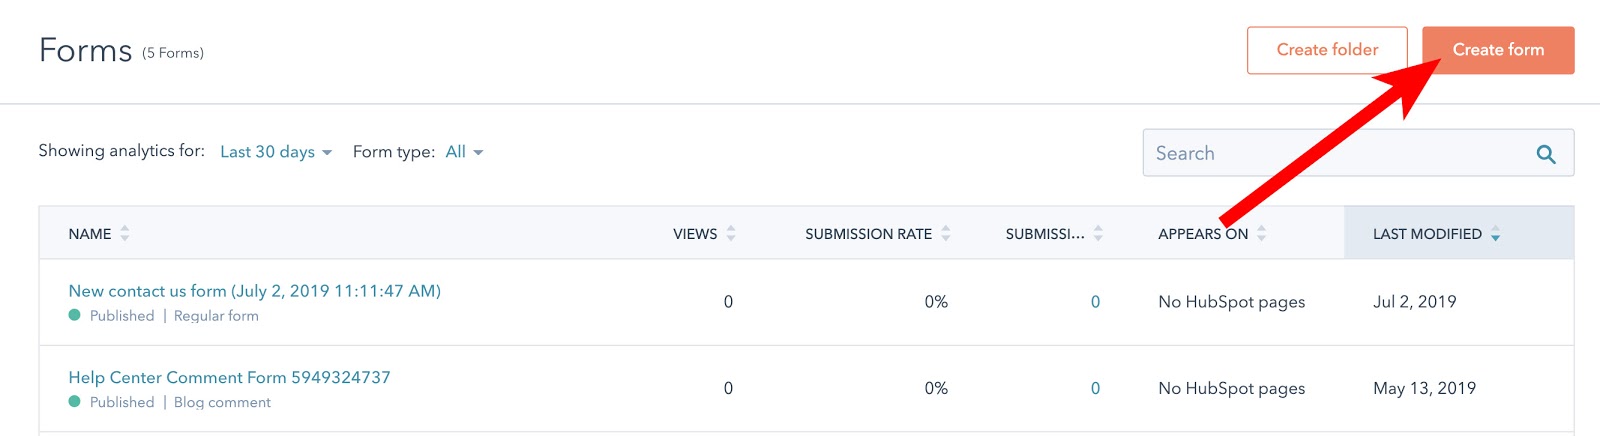Click the search magnifier icon
1600x436 pixels.
(1545, 154)
